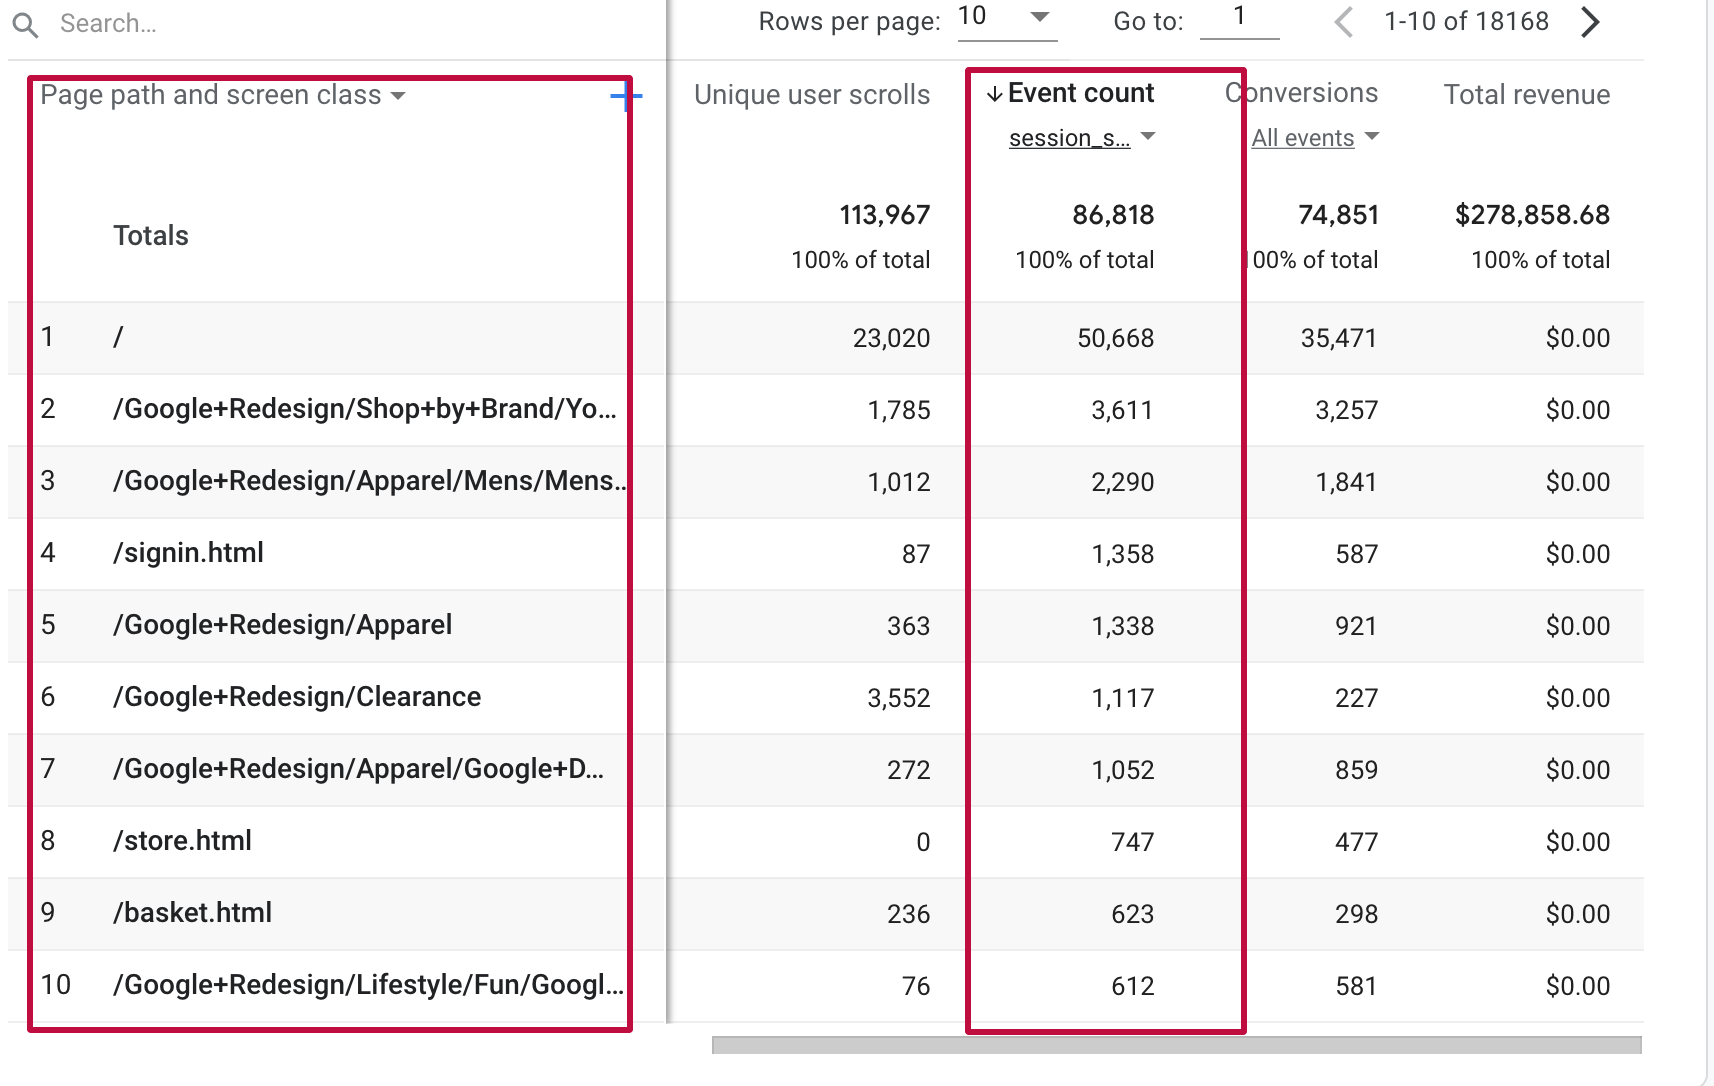Open the Page path and screen class dimension dropdown
The width and height of the screenshot is (1714, 1086).
[x=398, y=95]
